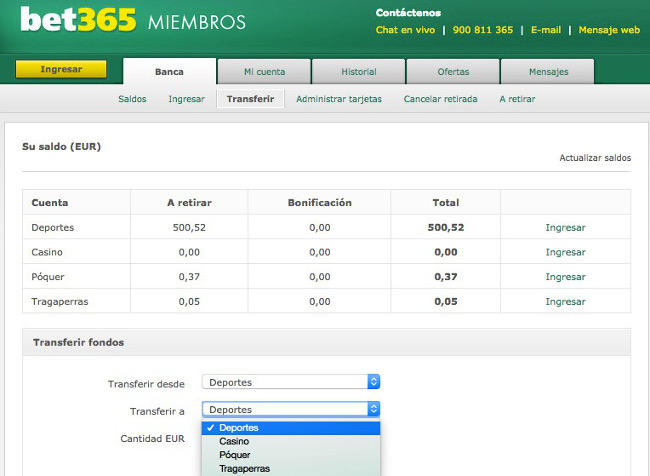Screen dimensions: 650x476
Task: Click the Deportes total 500,52
Action: [446, 228]
